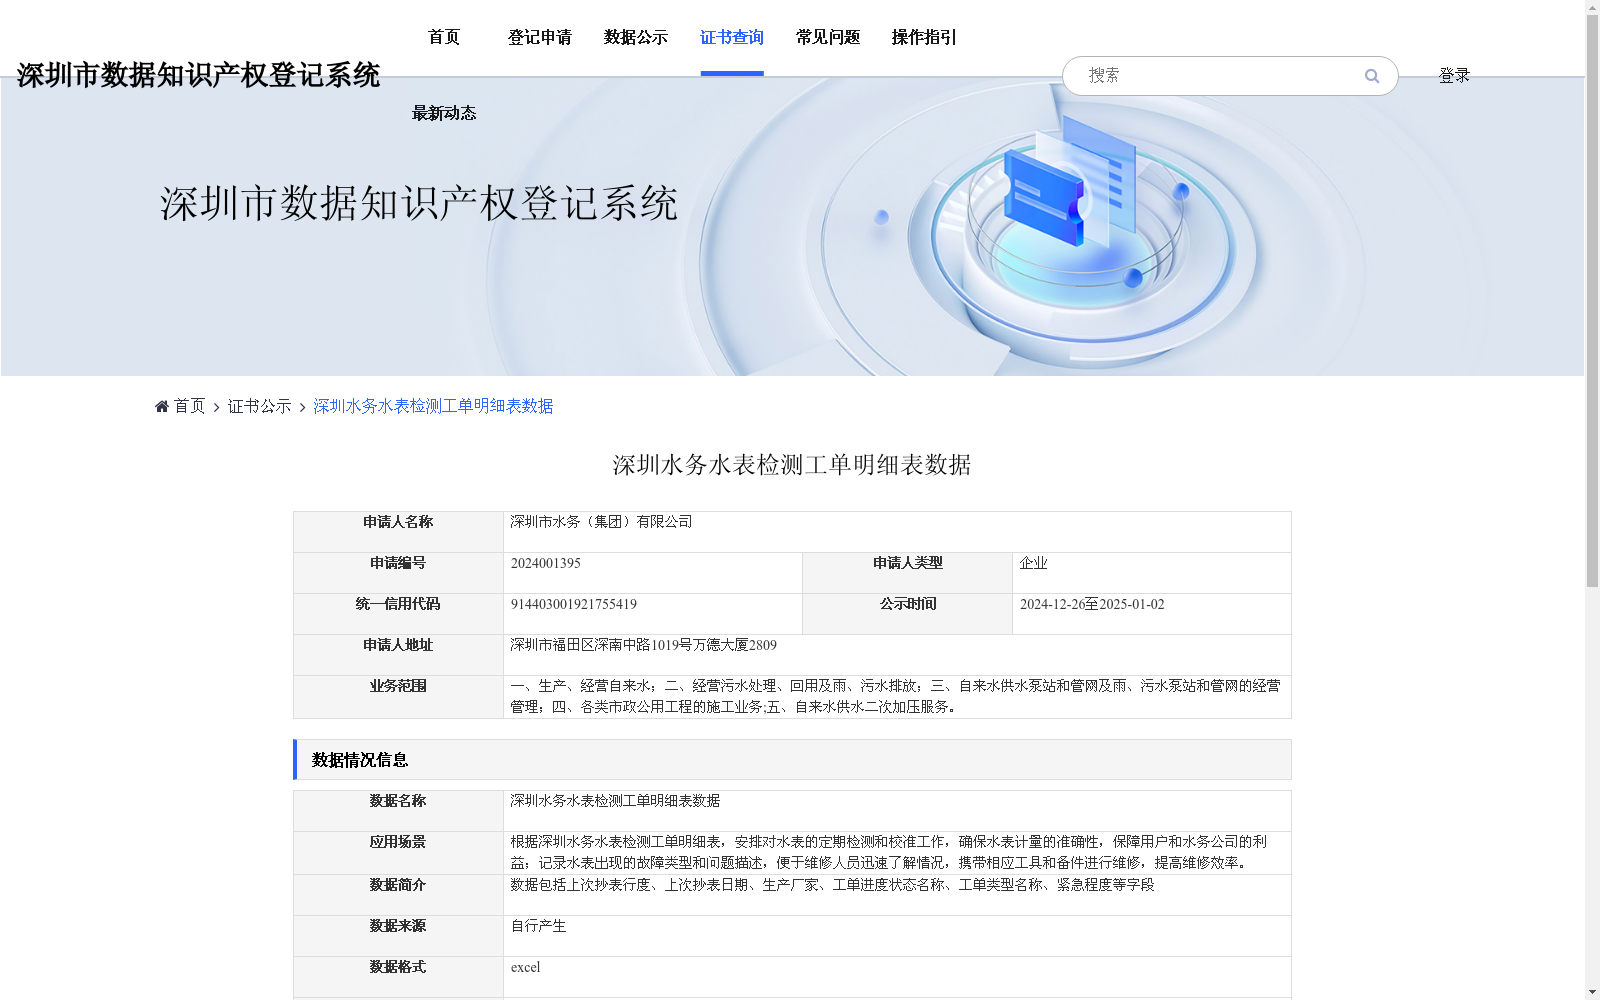Click the applicant type value 企业
Image resolution: width=1600 pixels, height=1000 pixels.
tap(1034, 563)
